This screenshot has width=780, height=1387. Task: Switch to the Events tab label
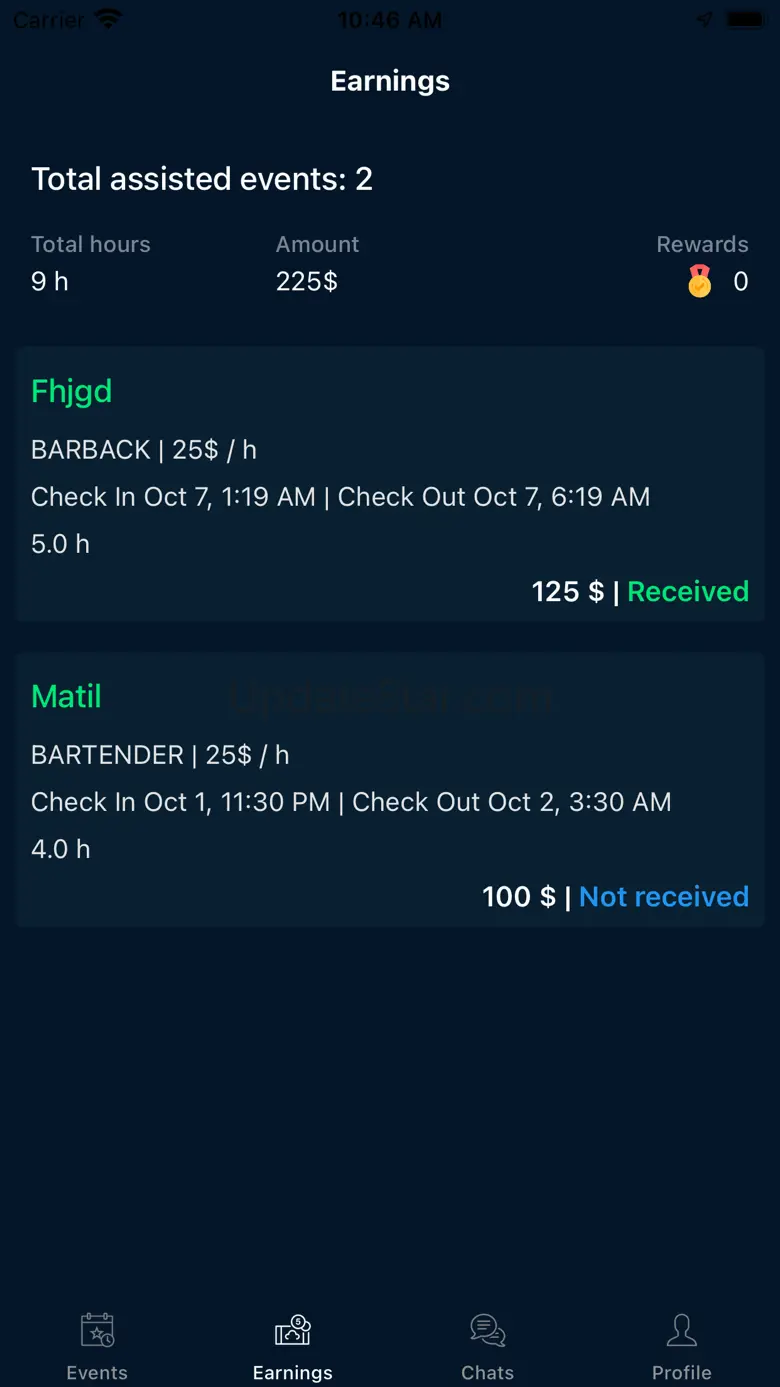(97, 1373)
